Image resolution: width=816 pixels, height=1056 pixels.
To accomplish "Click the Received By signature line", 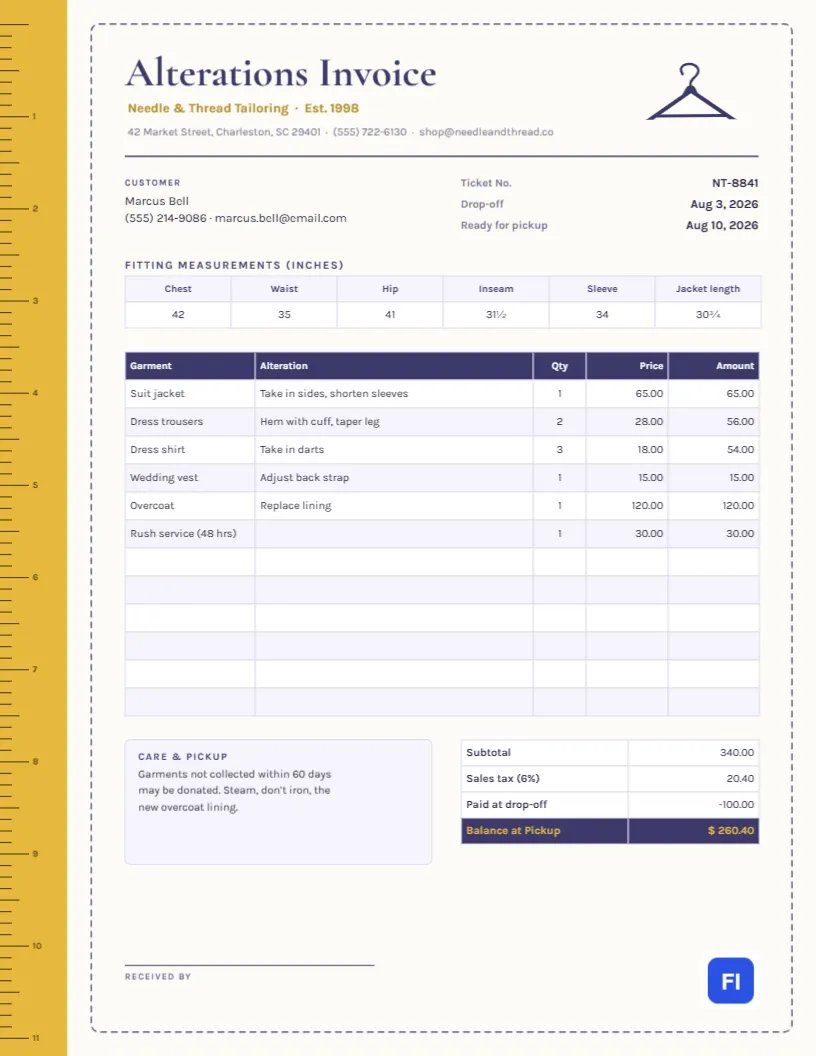I will tap(249, 965).
